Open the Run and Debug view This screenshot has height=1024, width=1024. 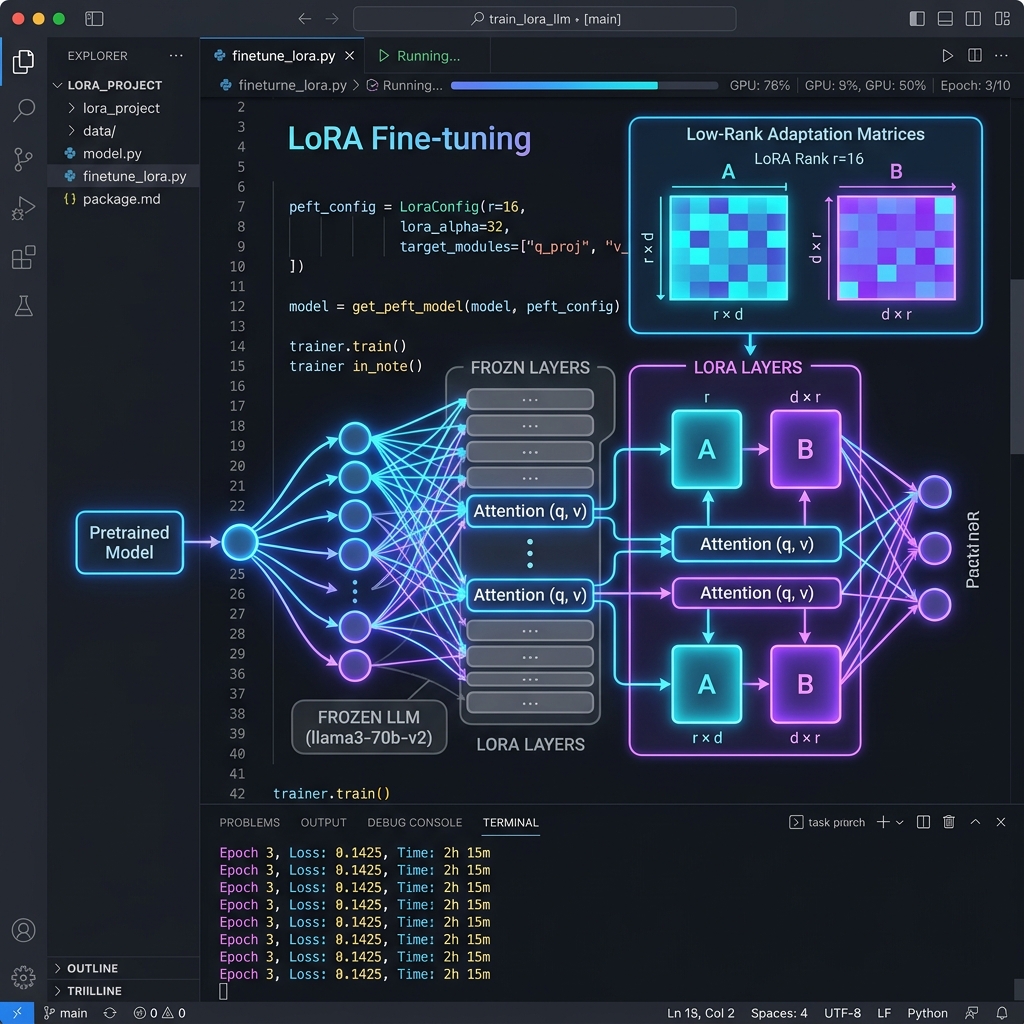pos(24,208)
